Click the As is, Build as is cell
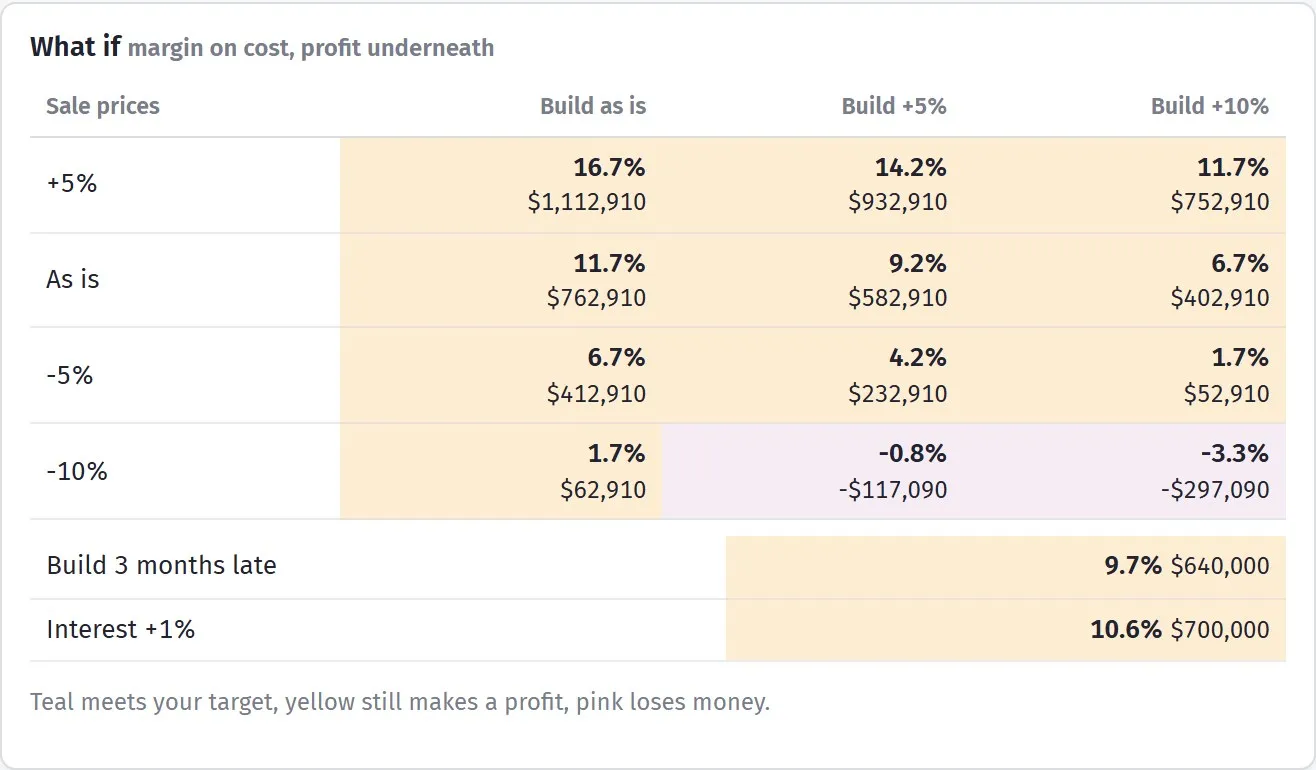Image resolution: width=1316 pixels, height=770 pixels. tap(501, 280)
